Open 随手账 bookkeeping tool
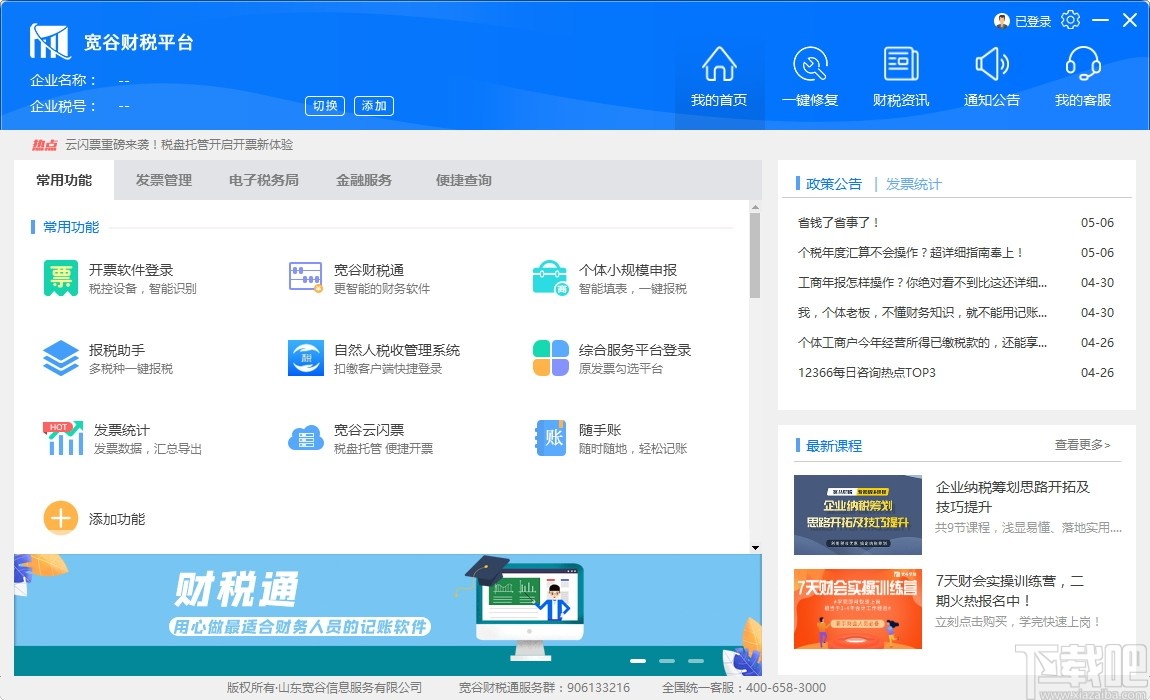The width and height of the screenshot is (1150, 700). [590, 437]
